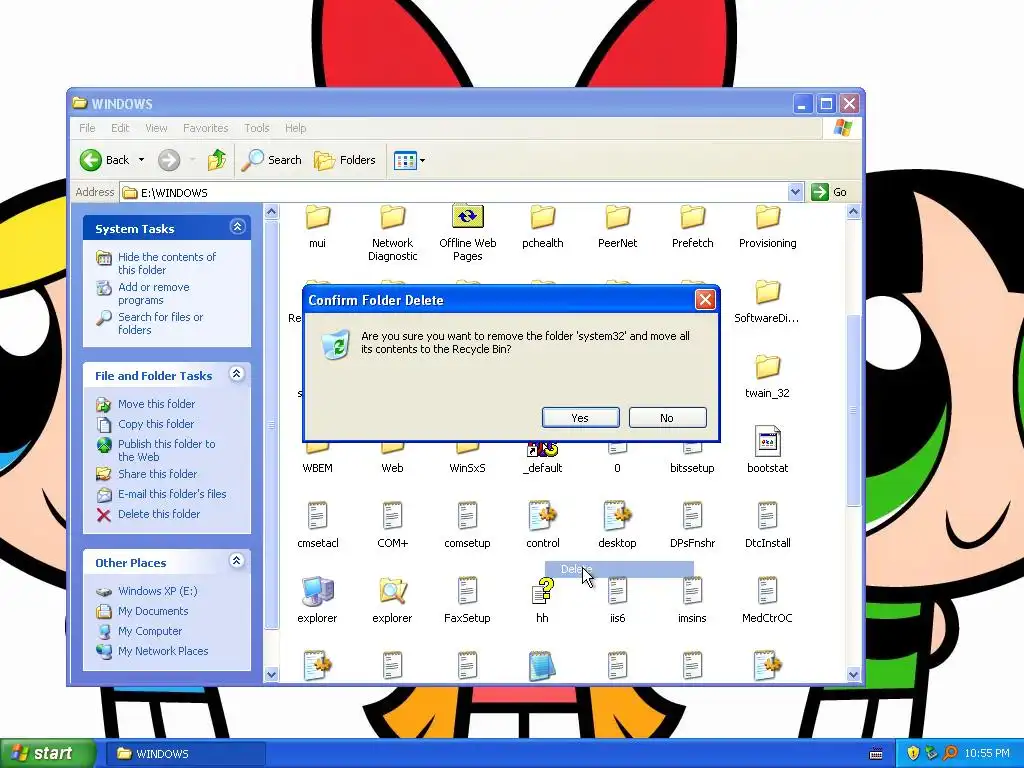This screenshot has height=768, width=1024.
Task: Open the Edit menu
Action: (x=120, y=128)
